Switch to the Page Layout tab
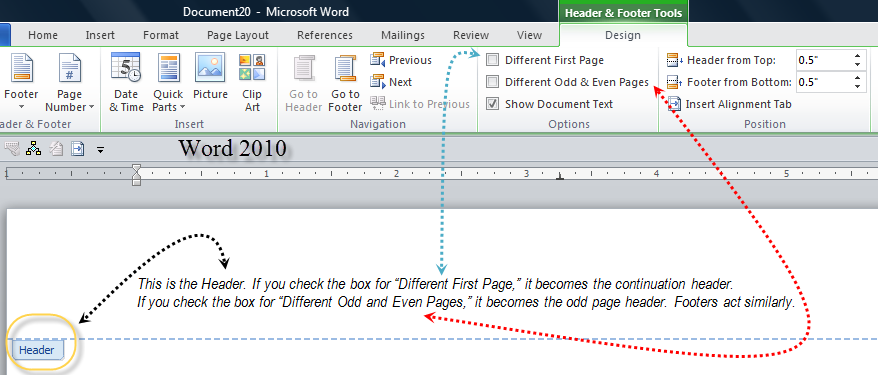 pos(238,35)
